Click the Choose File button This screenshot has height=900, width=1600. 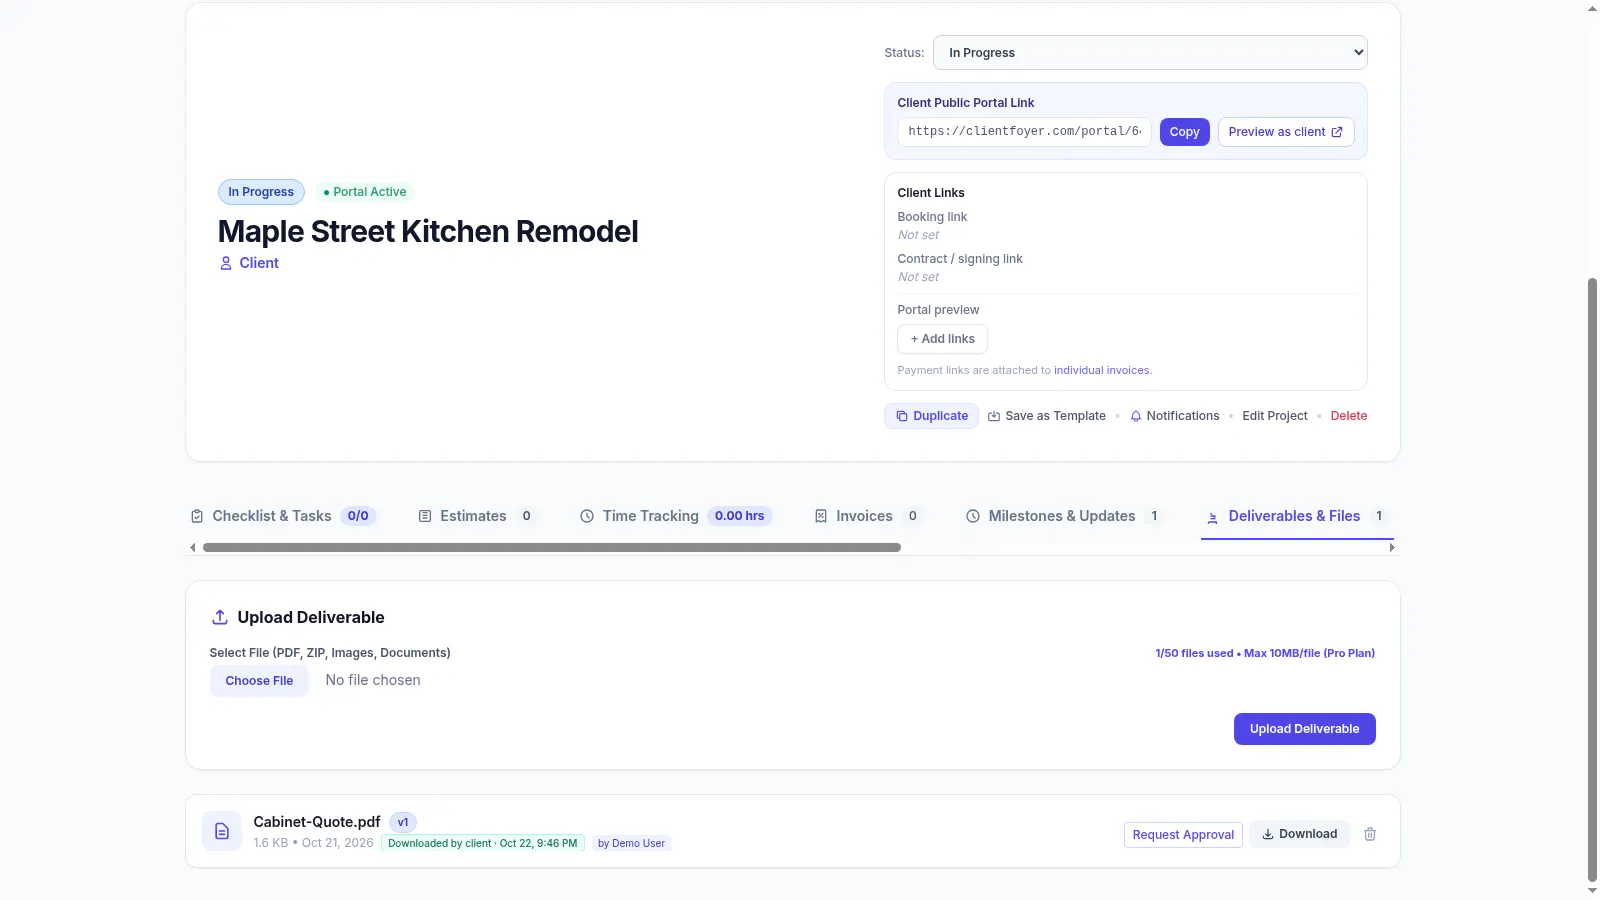pyautogui.click(x=259, y=681)
